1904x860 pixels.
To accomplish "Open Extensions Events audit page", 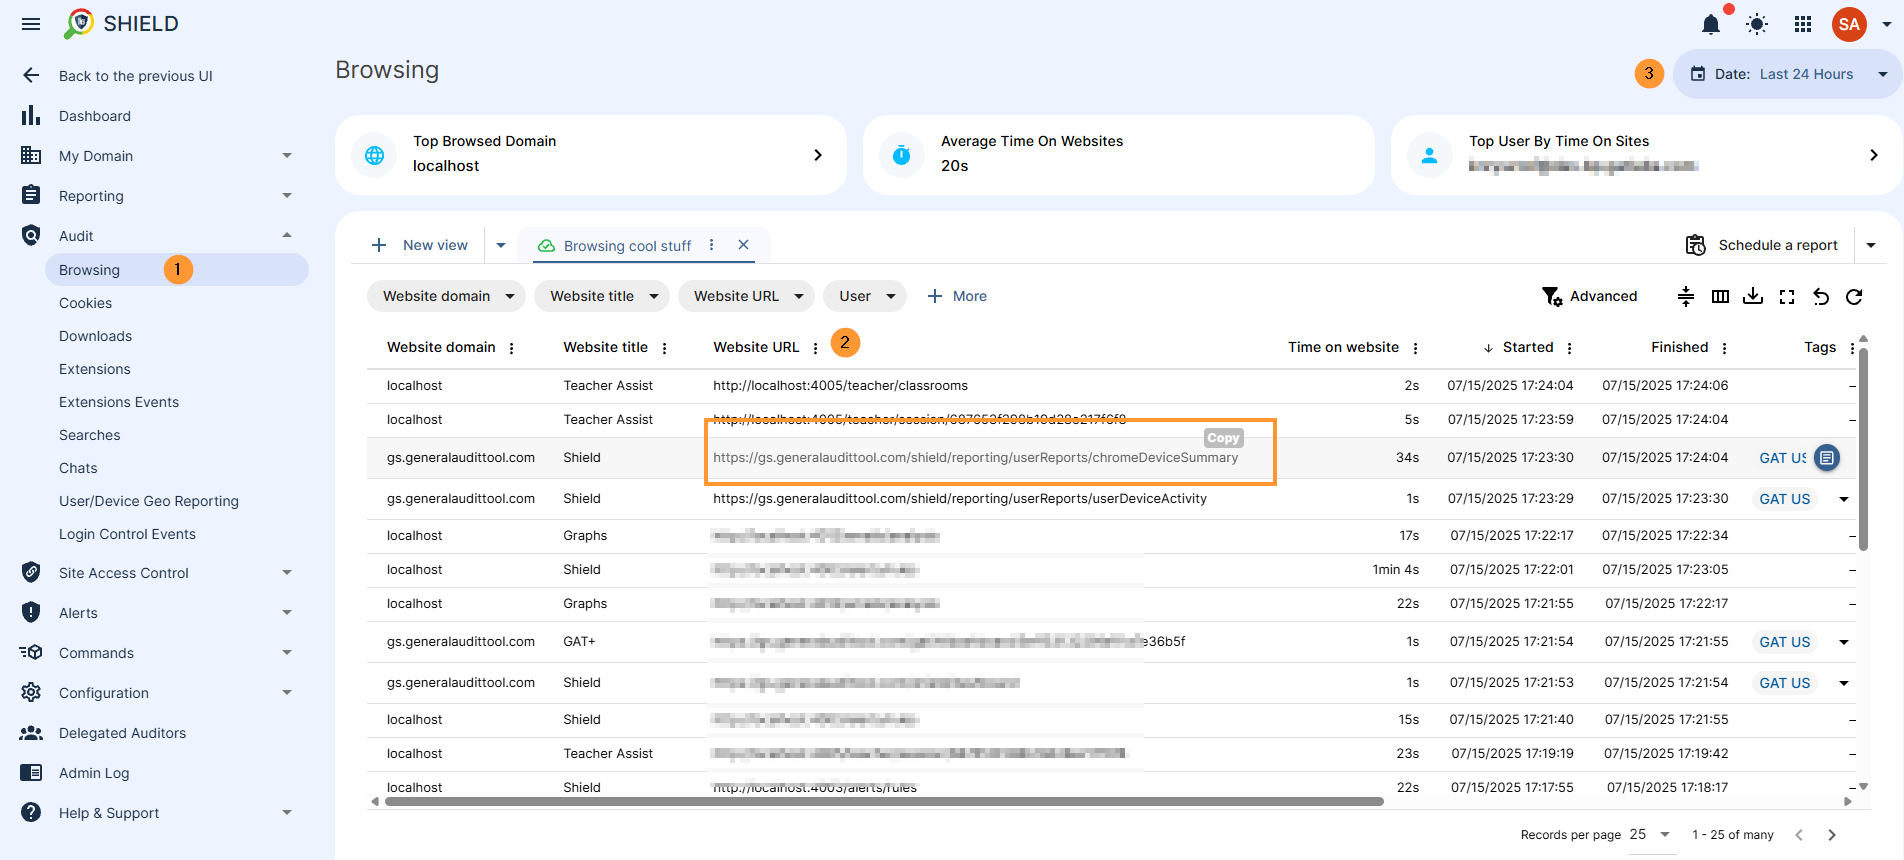I will coord(119,402).
